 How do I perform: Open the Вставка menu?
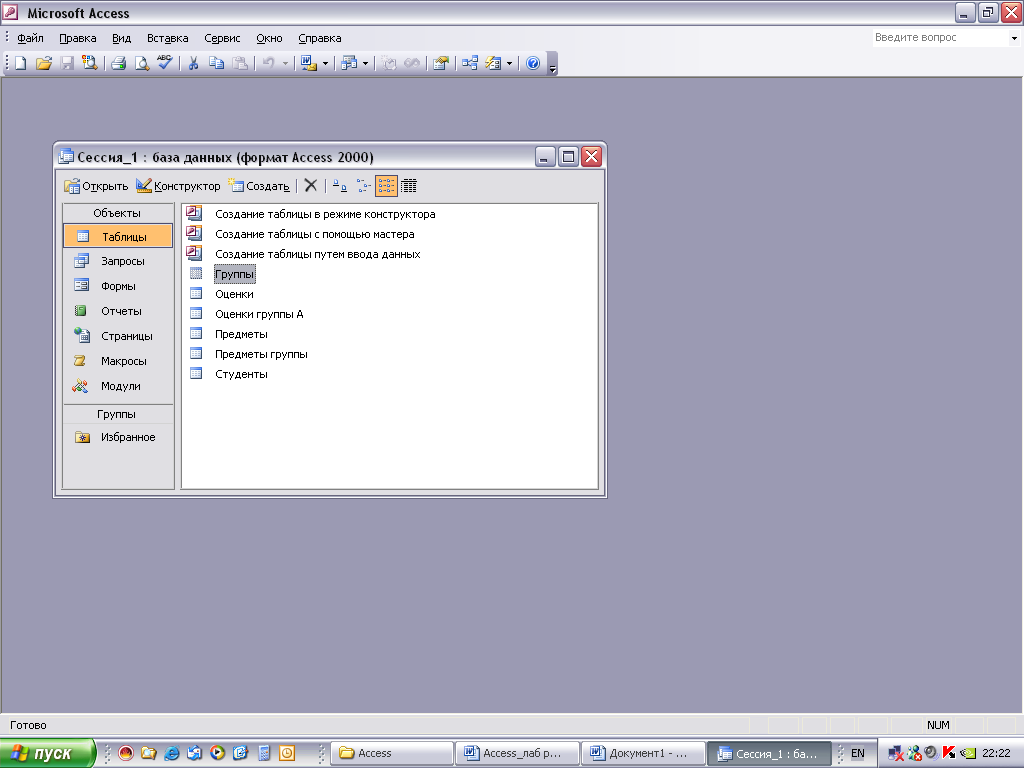[x=168, y=38]
